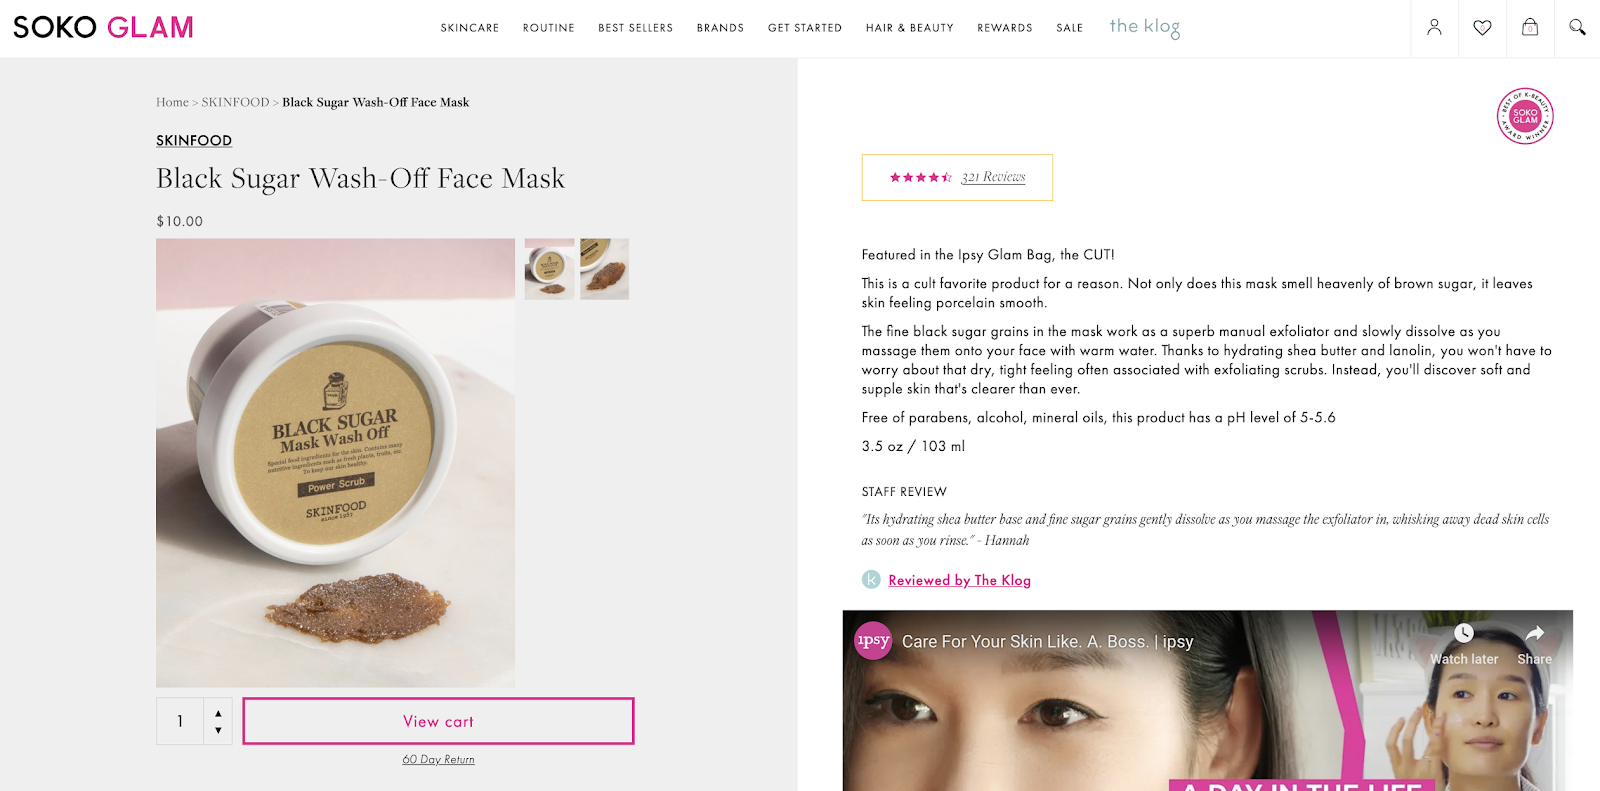Open the user account icon
The image size is (1600, 791).
pos(1434,28)
